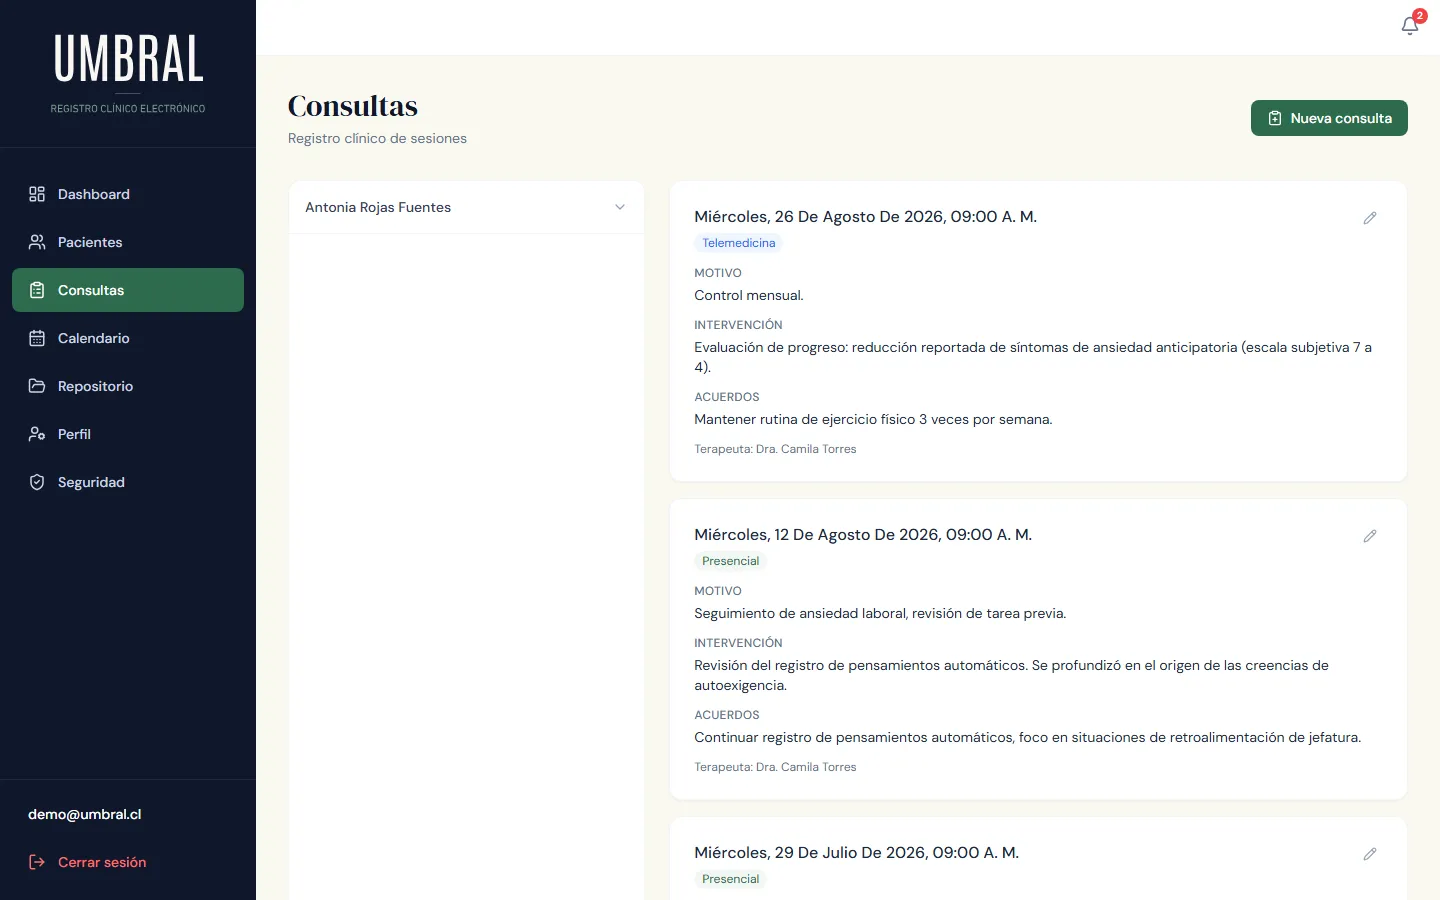
Task: Open notifications bell with 2 alerts
Action: pos(1410,26)
